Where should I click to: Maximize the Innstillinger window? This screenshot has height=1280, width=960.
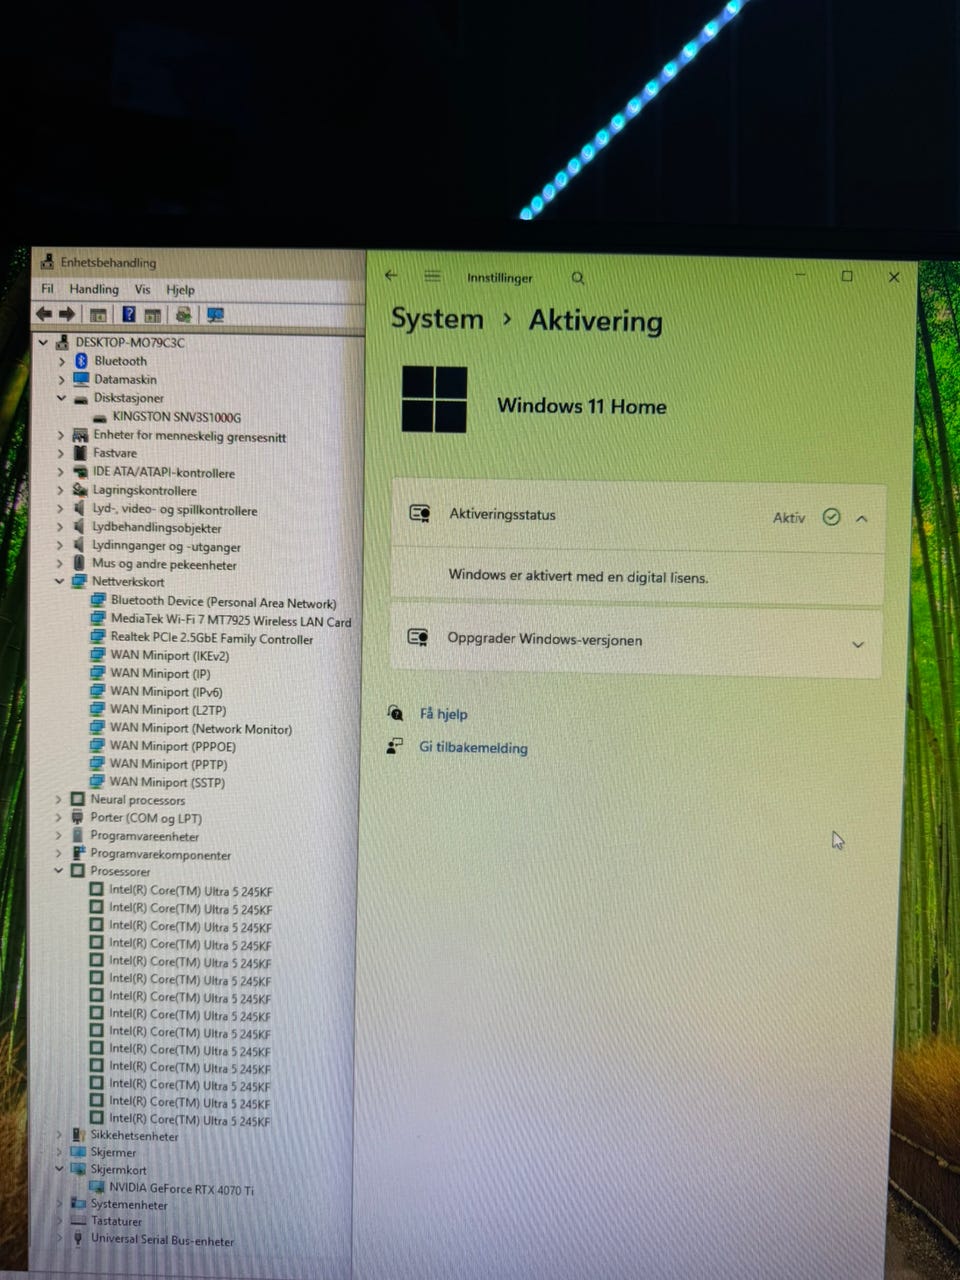click(x=847, y=276)
